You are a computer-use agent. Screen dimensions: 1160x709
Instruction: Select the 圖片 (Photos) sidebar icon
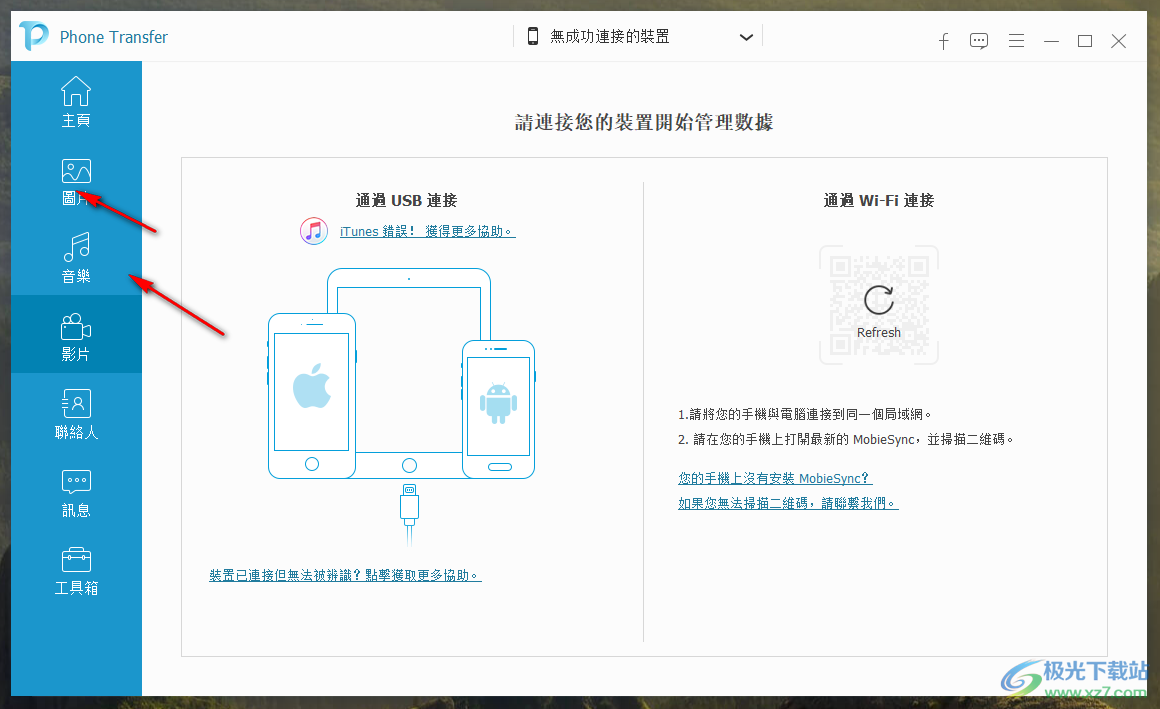point(76,180)
